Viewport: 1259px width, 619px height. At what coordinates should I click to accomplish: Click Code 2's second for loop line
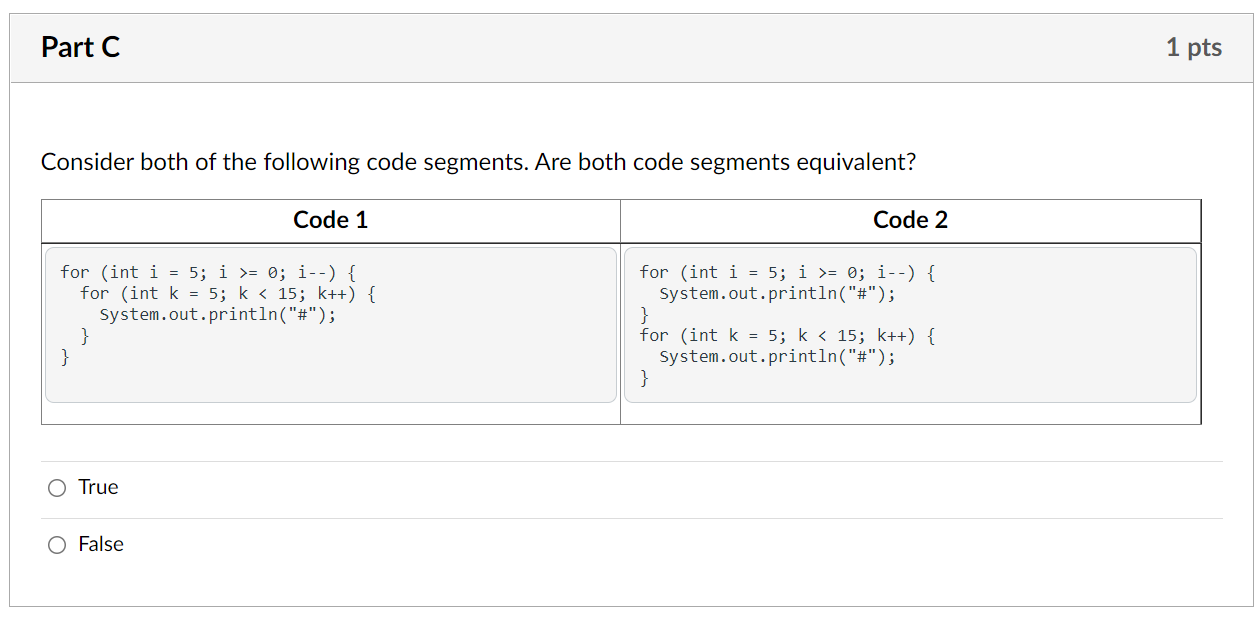point(787,336)
